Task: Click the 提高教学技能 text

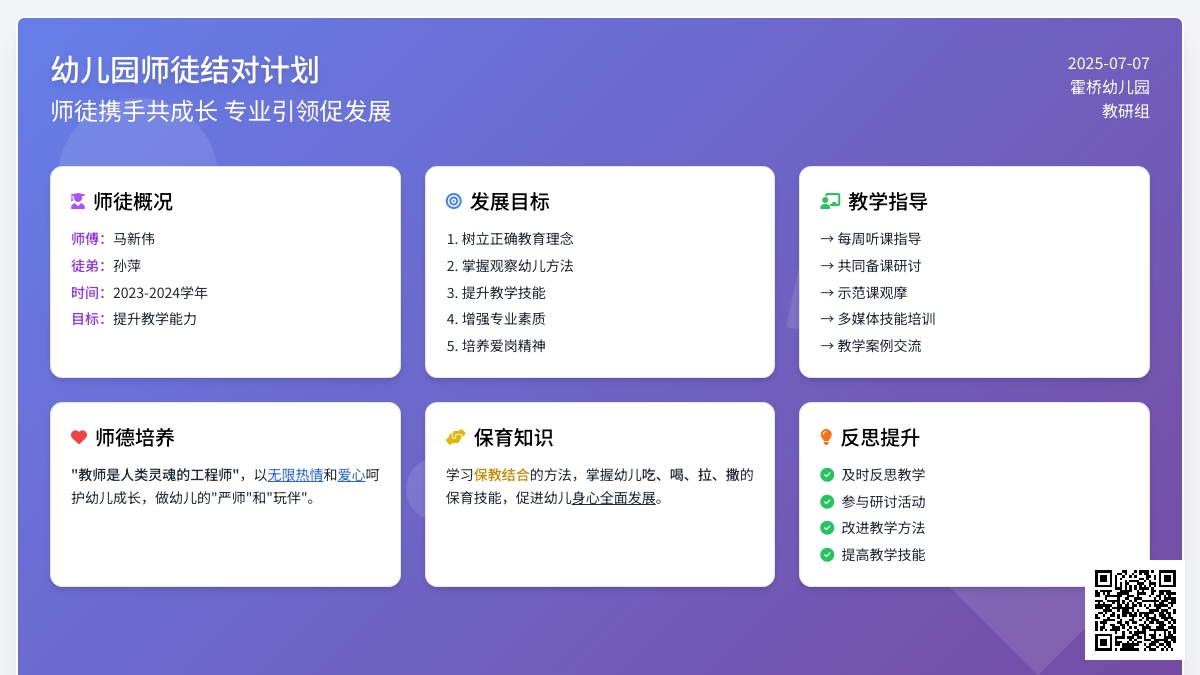Action: pos(883,555)
